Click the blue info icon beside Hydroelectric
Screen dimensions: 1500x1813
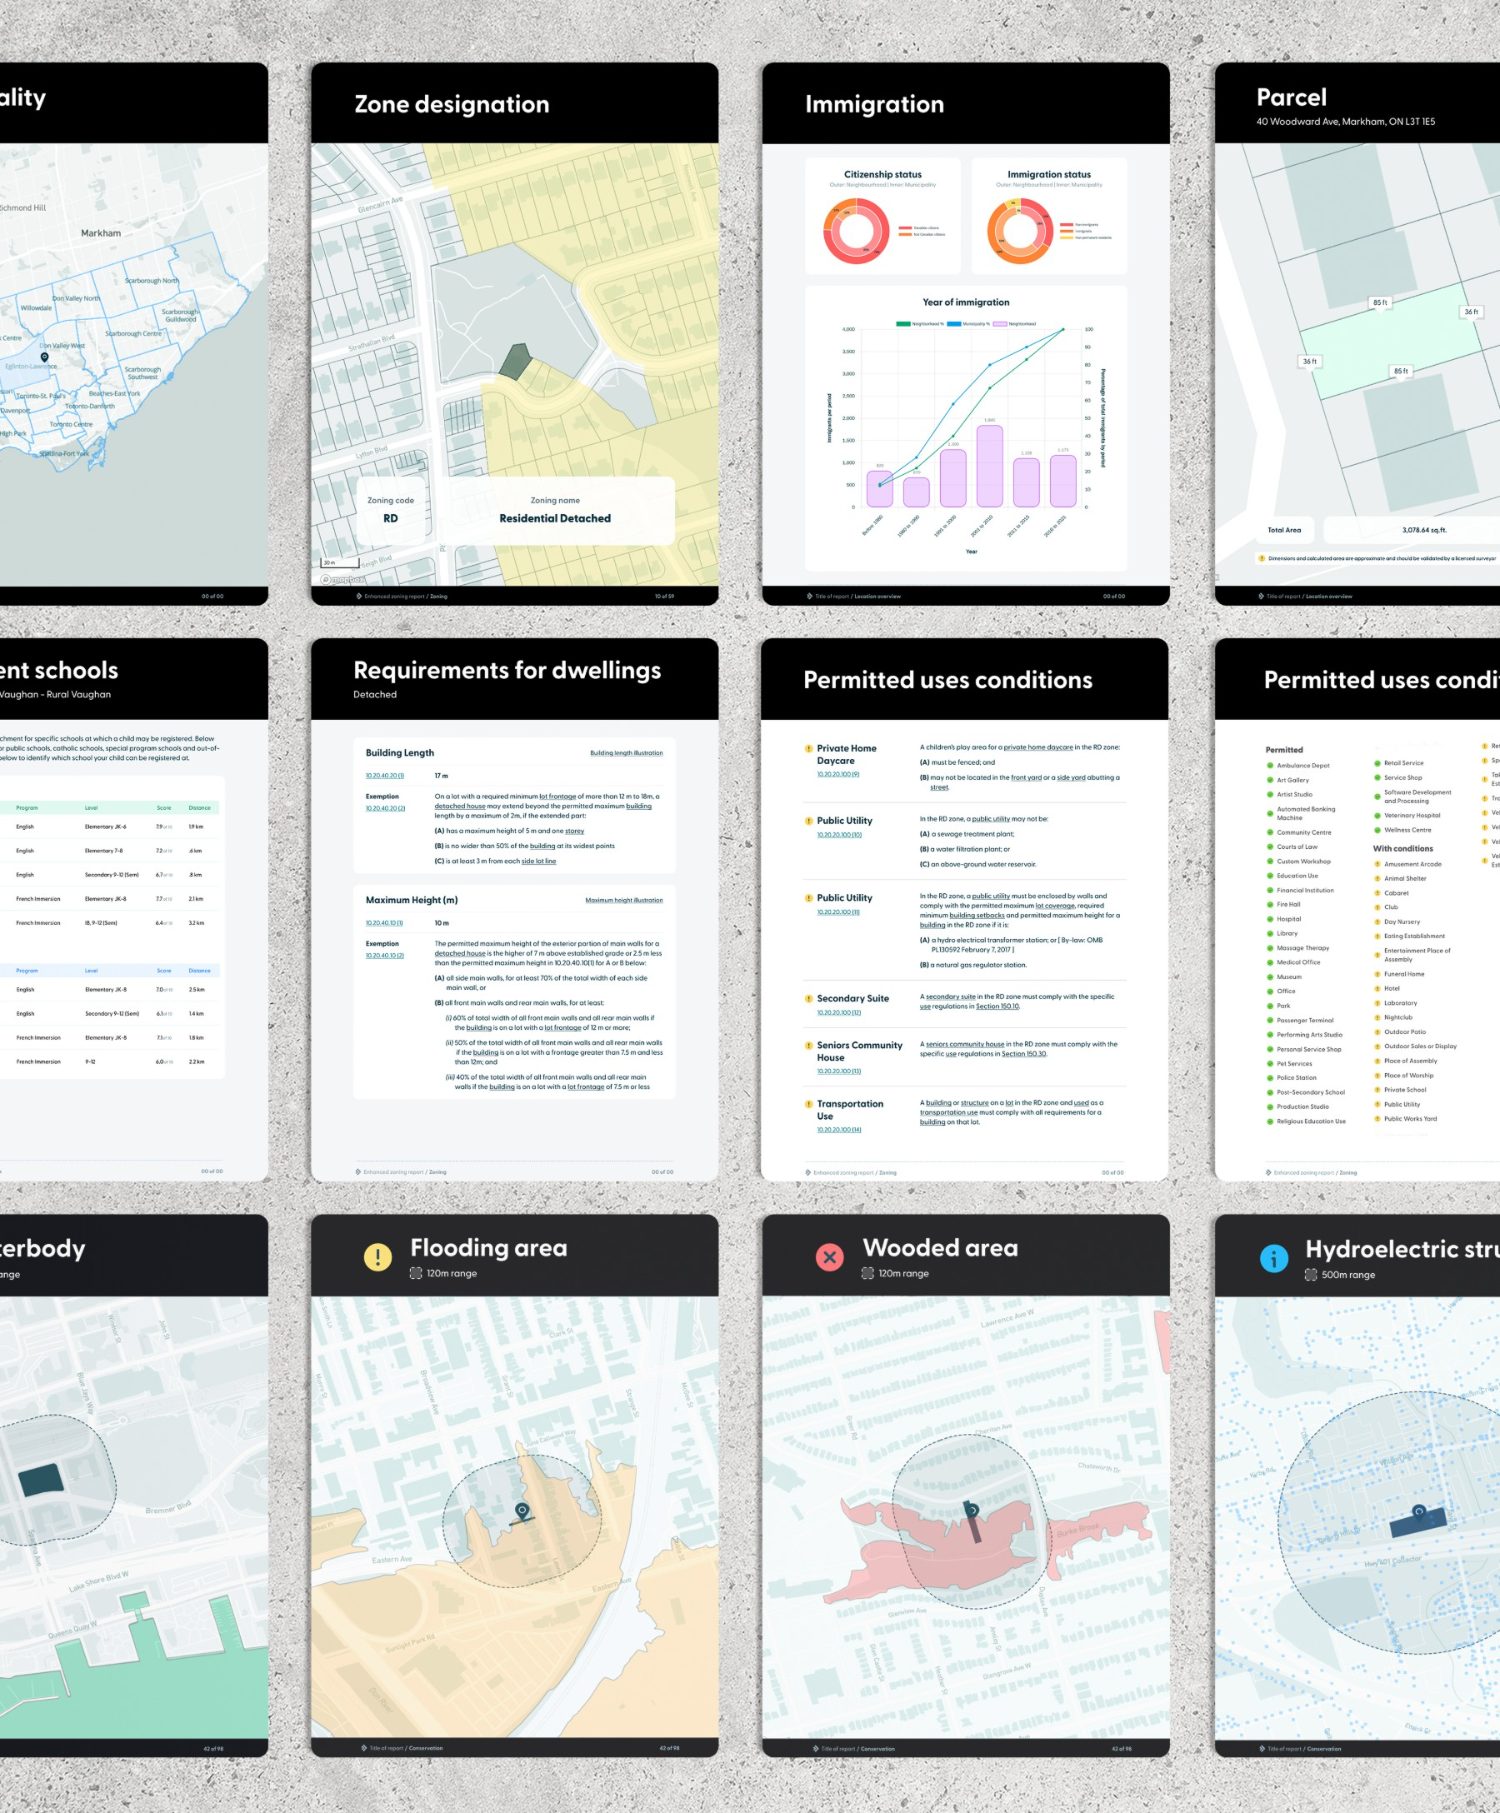point(1274,1258)
